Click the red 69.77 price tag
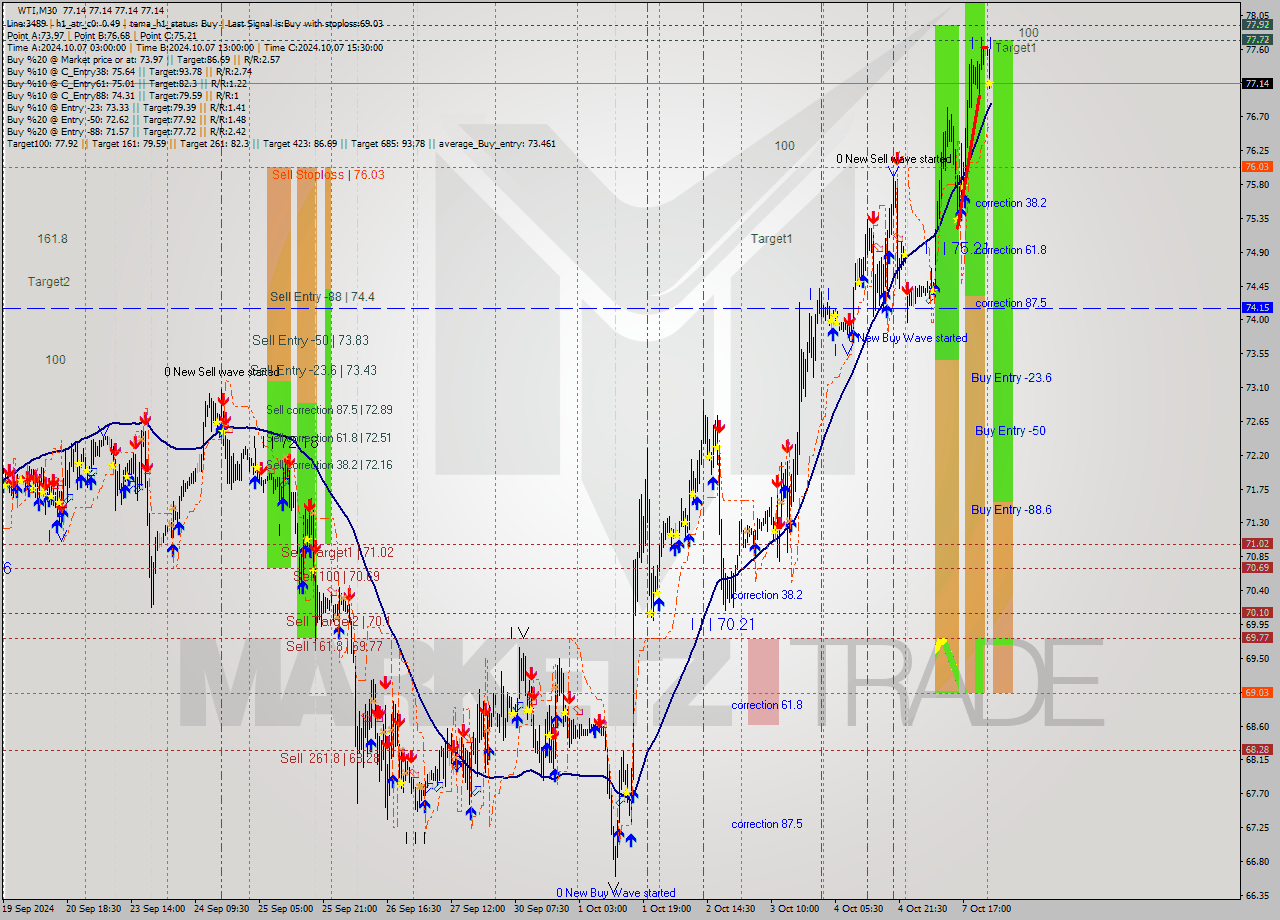Viewport: 1280px width, 920px height. pos(1257,638)
